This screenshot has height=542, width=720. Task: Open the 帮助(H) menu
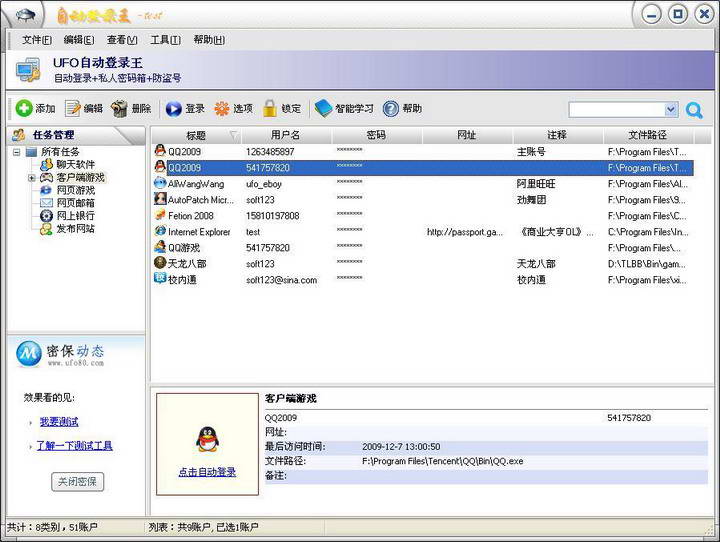[x=209, y=40]
